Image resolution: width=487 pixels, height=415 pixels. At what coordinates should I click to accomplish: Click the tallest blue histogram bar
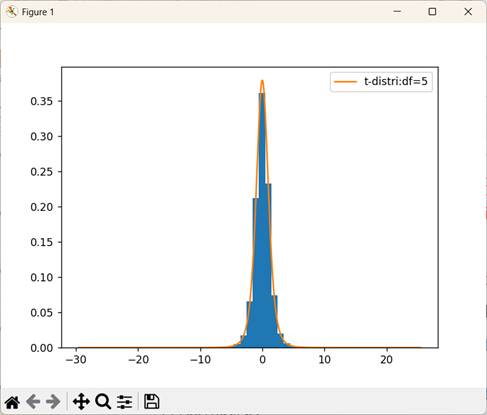pyautogui.click(x=262, y=220)
